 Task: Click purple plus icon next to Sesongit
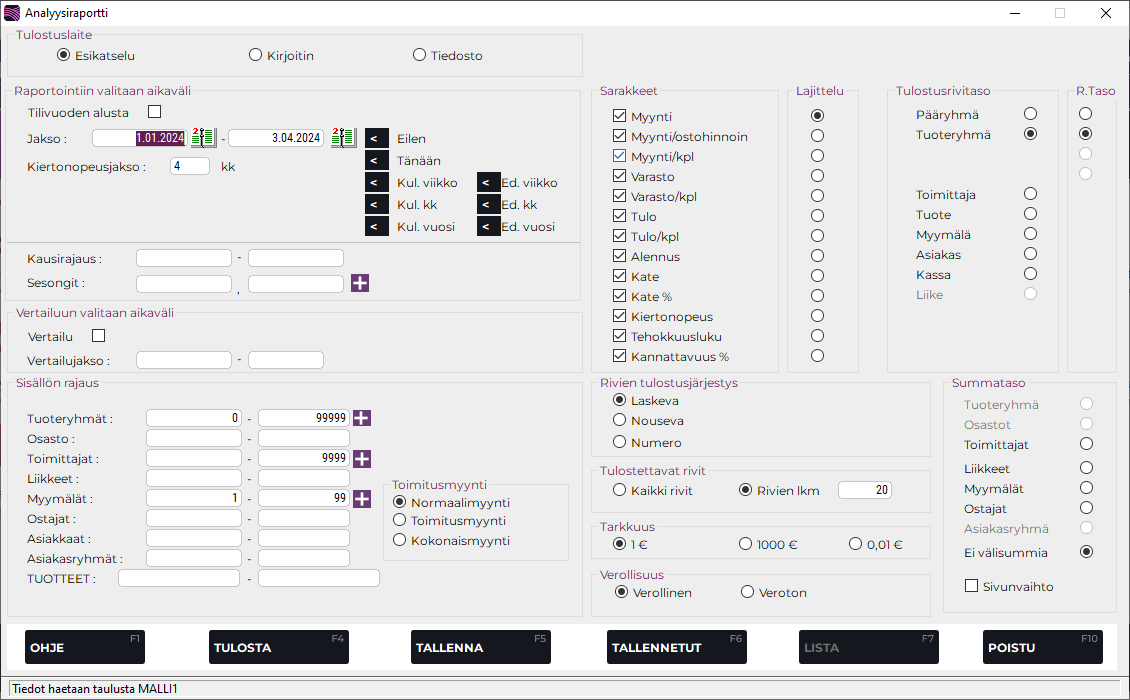pyautogui.click(x=360, y=284)
